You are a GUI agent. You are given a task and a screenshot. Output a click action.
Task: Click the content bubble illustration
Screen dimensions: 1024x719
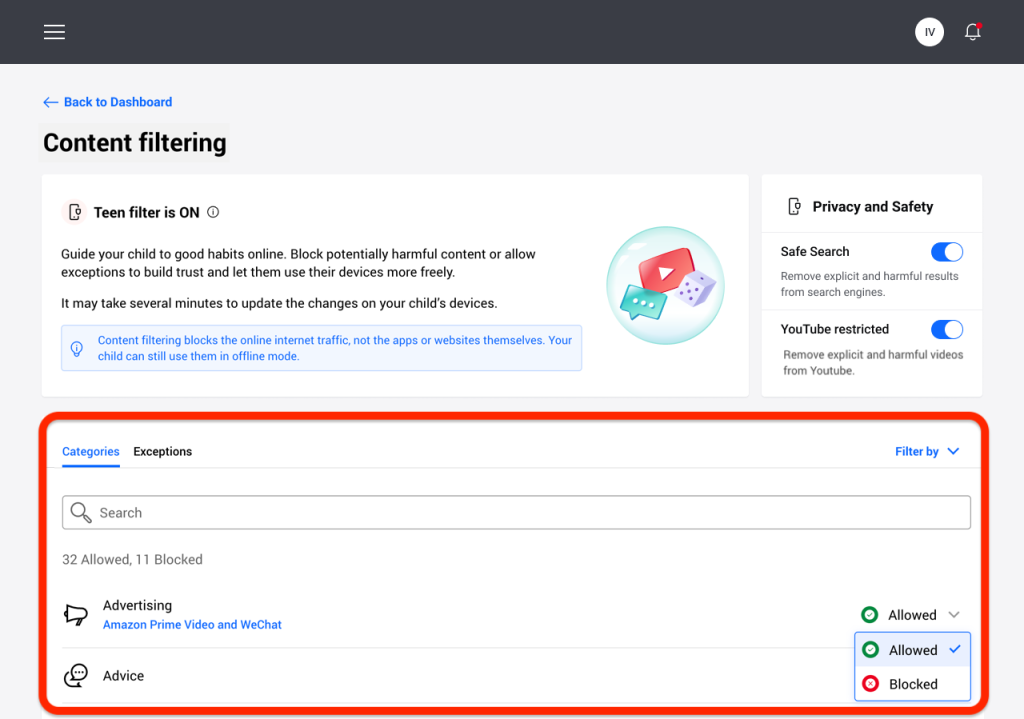(x=665, y=285)
